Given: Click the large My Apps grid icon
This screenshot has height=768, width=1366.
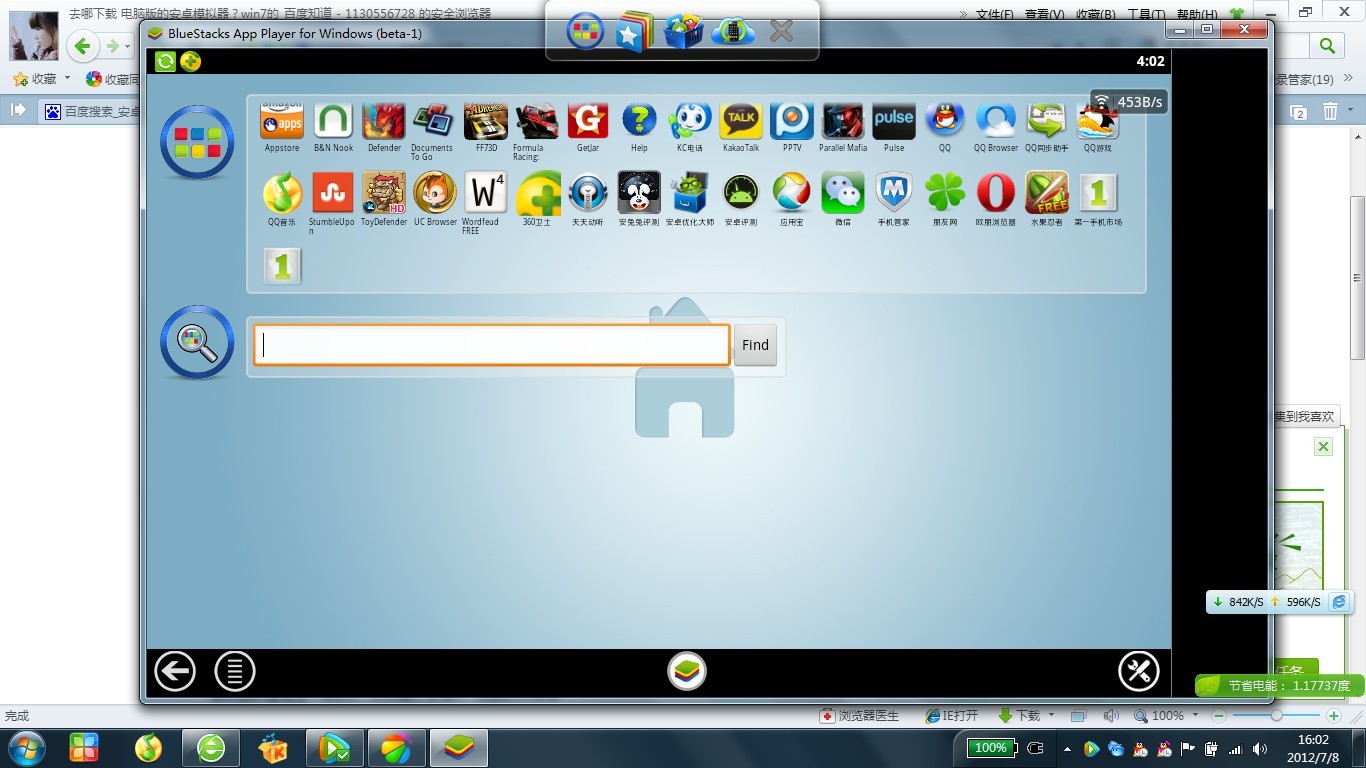Looking at the screenshot, I should pos(197,142).
